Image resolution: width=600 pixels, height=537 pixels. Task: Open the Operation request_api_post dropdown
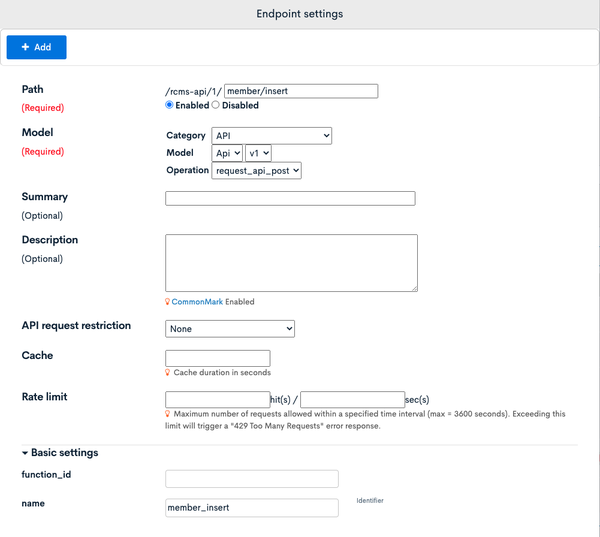[256, 171]
